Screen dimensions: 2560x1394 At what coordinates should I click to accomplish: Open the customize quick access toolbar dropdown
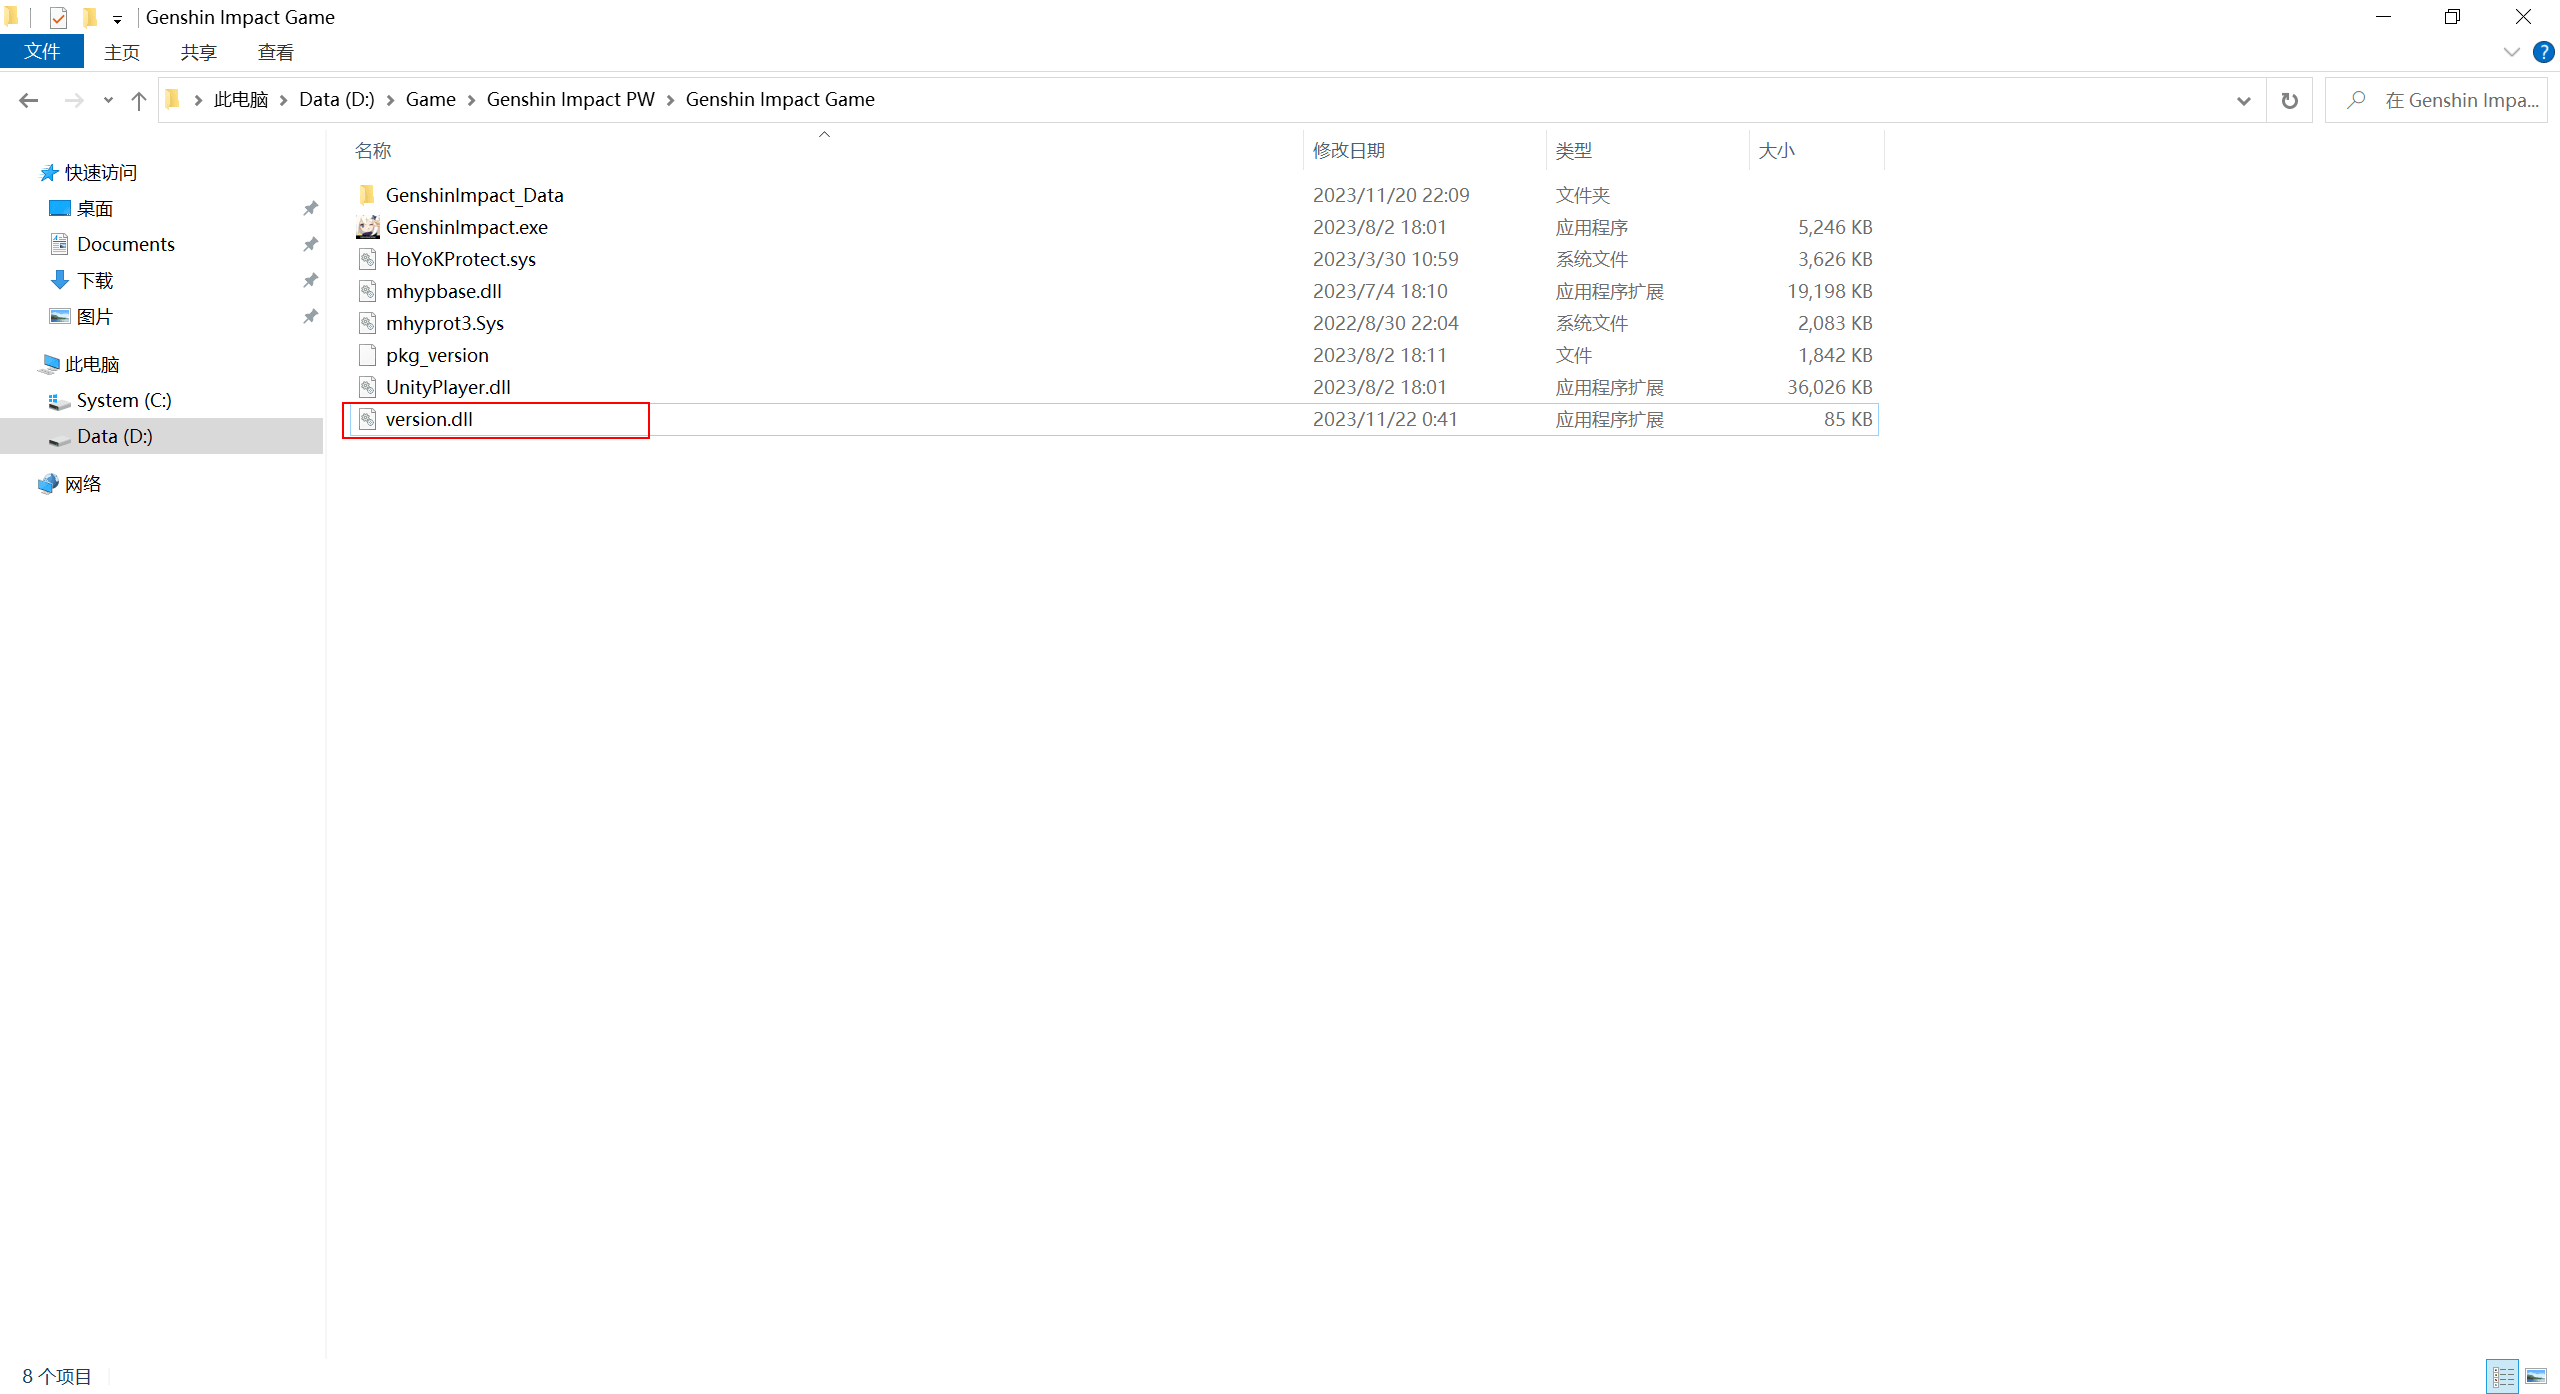point(117,19)
